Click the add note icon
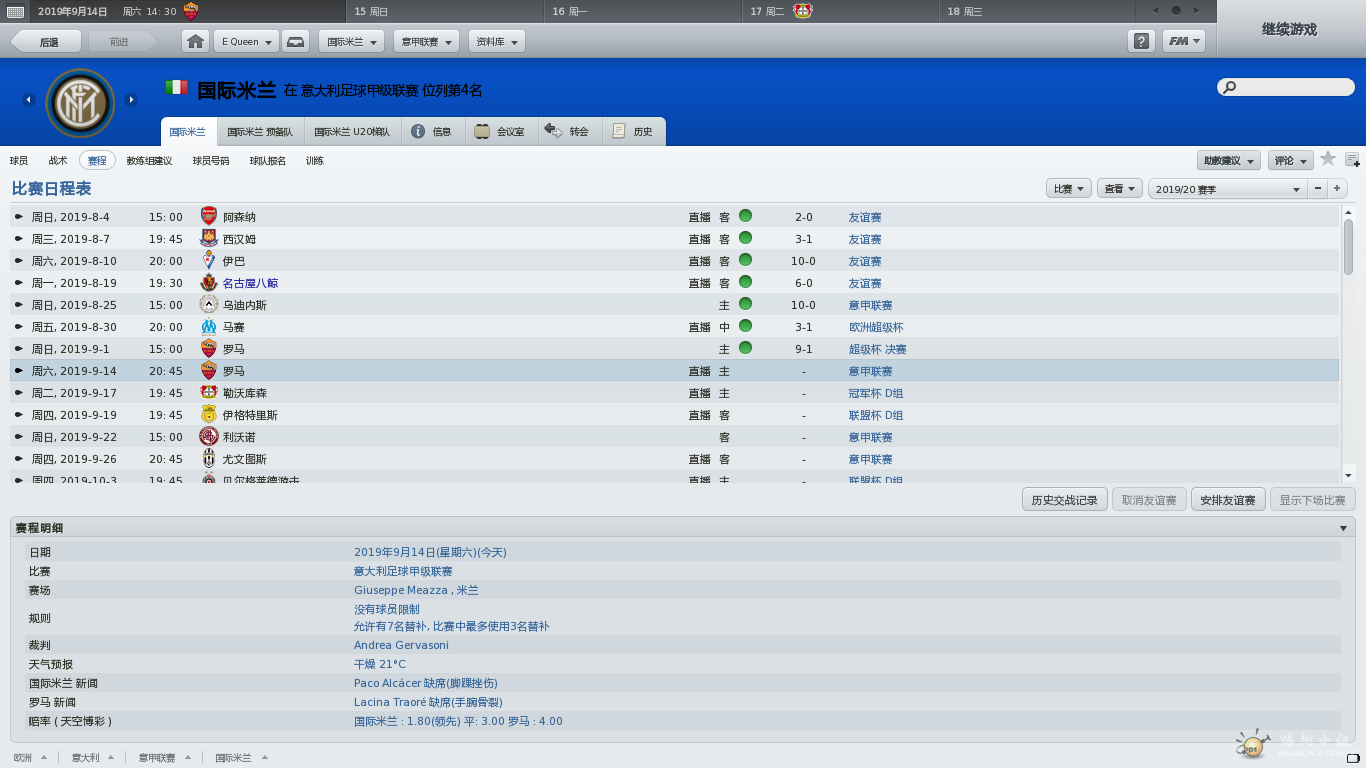 [1352, 160]
